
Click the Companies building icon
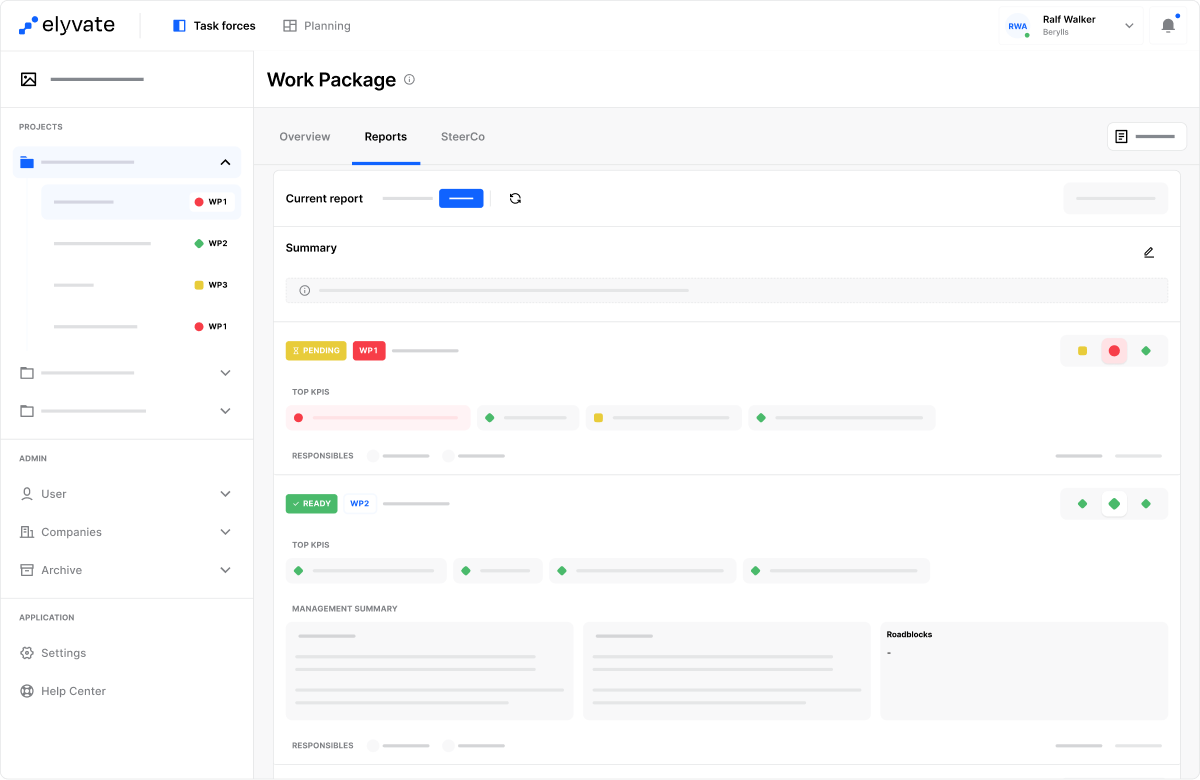27,532
